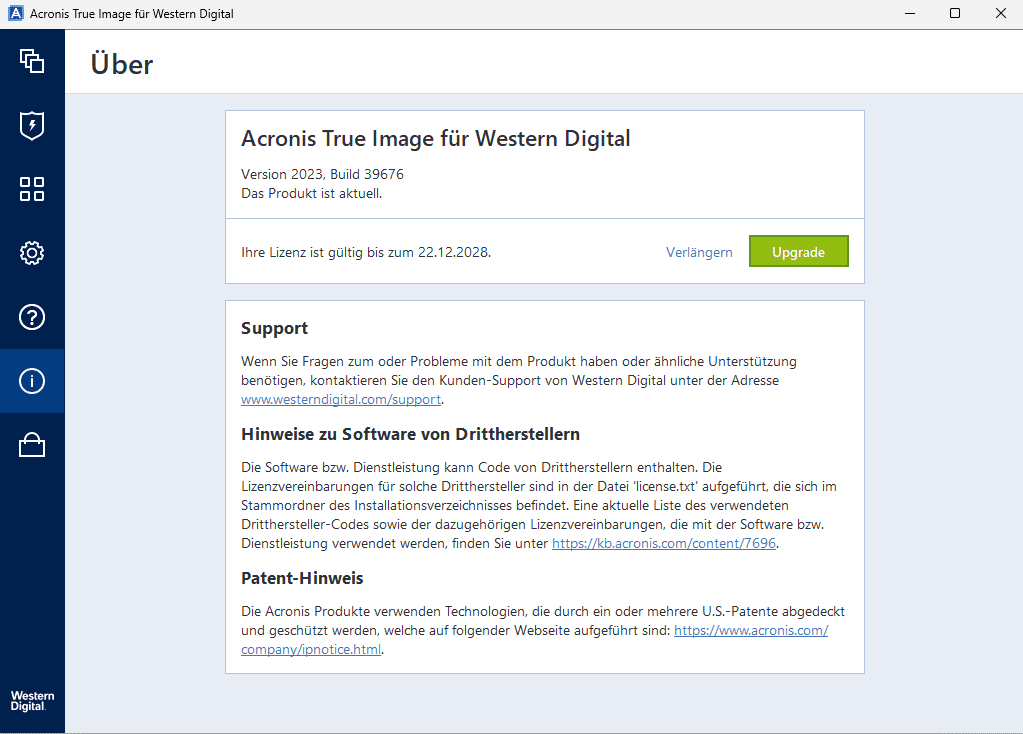Open the Tools grid section

click(32, 189)
